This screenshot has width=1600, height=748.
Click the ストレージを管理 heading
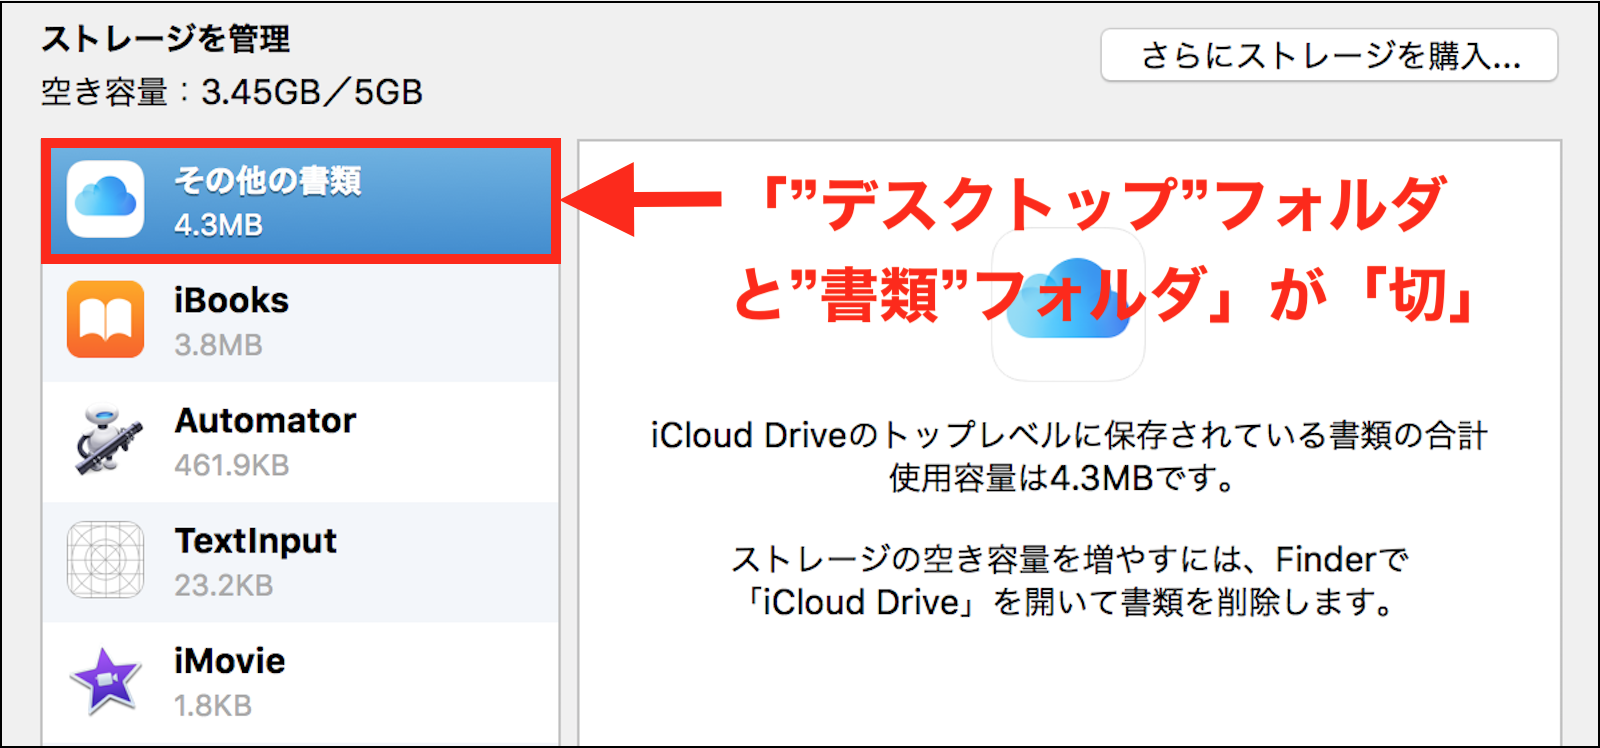166,39
